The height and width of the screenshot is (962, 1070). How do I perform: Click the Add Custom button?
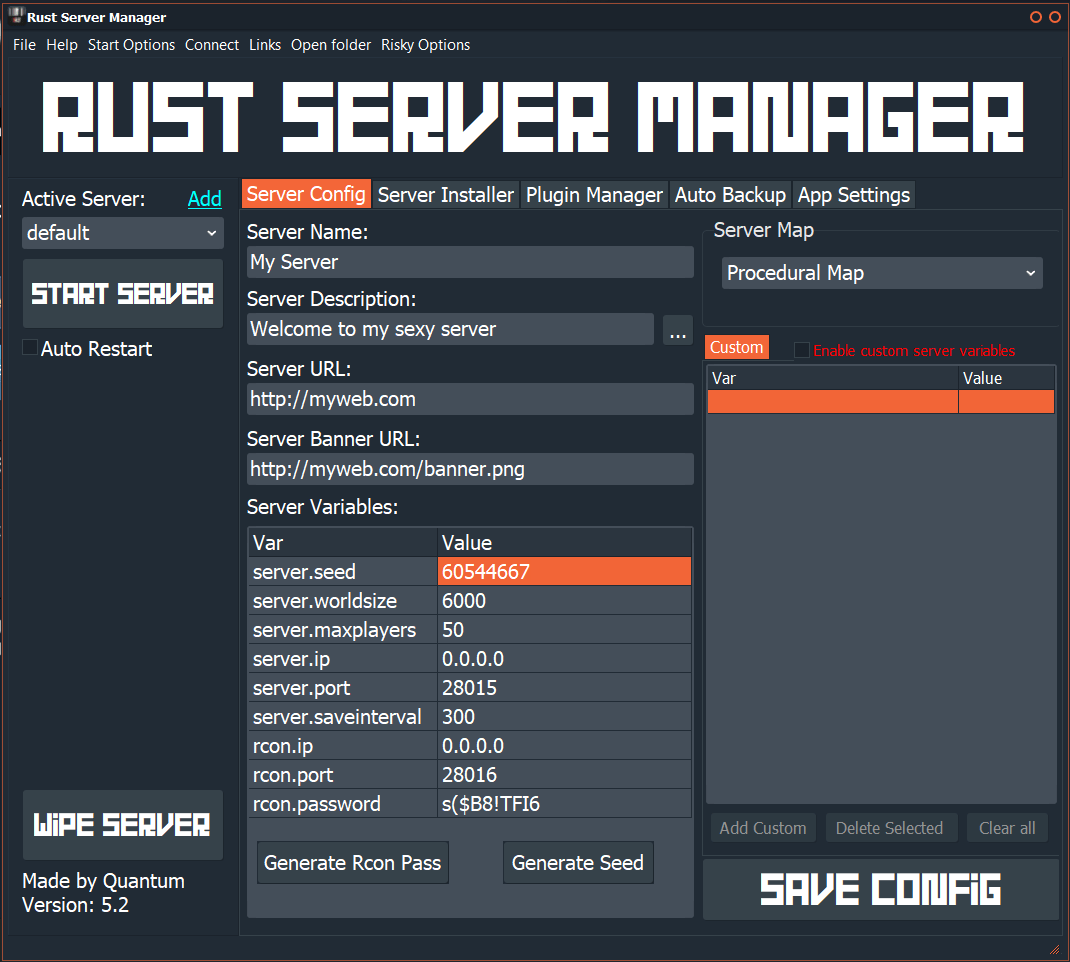(763, 828)
